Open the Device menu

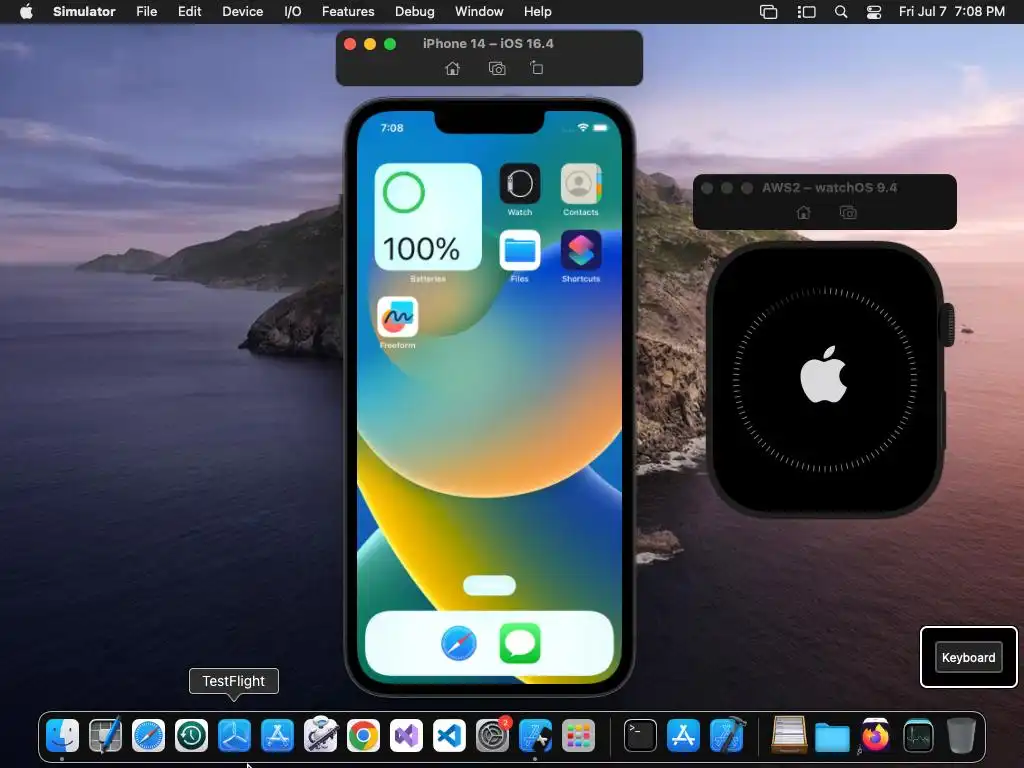coord(242,12)
